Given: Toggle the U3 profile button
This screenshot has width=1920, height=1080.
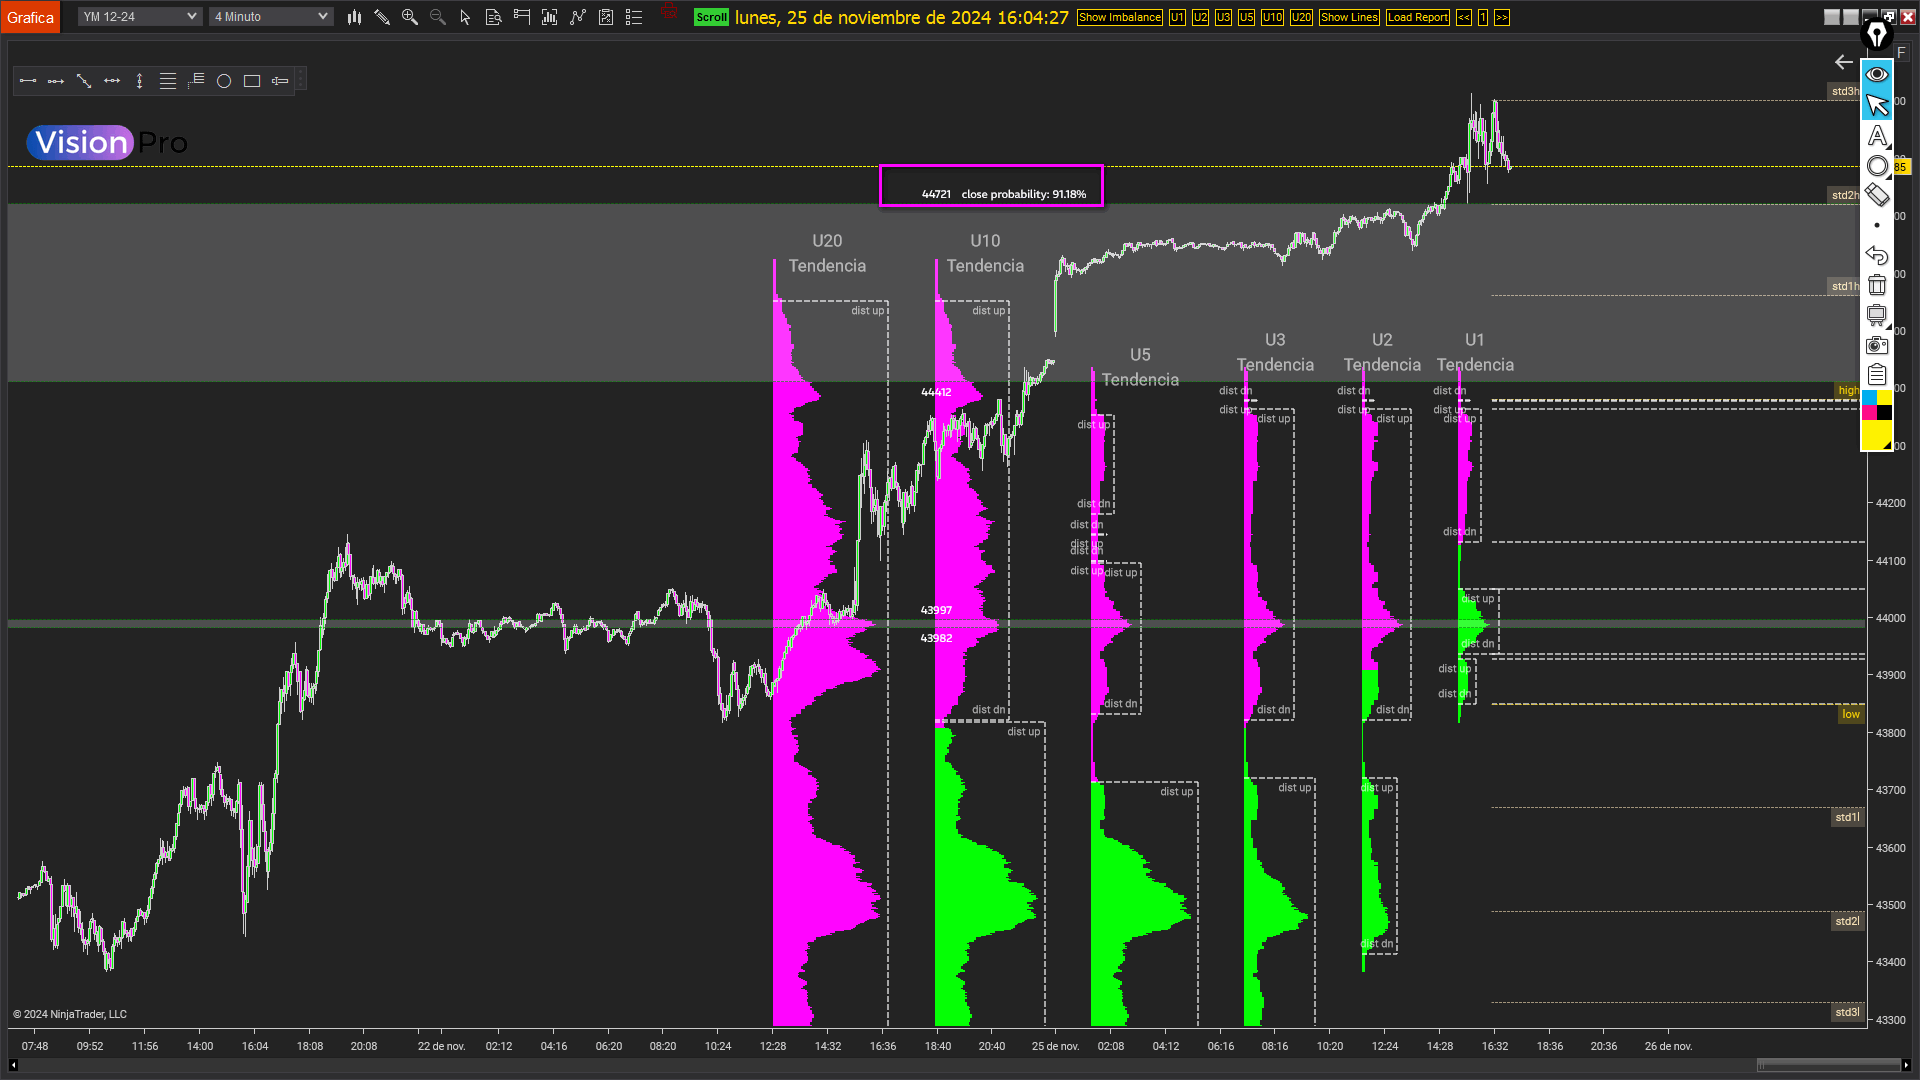Looking at the screenshot, I should click(1223, 17).
